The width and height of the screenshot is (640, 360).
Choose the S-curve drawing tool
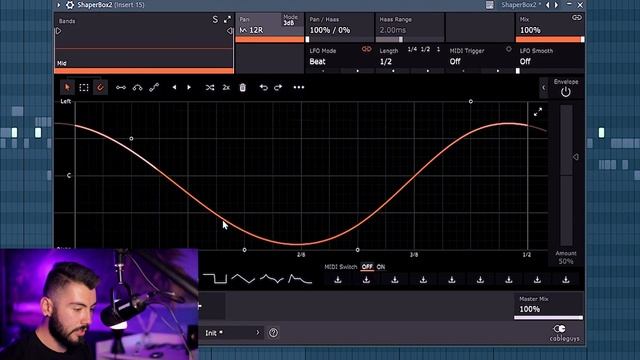[154, 87]
